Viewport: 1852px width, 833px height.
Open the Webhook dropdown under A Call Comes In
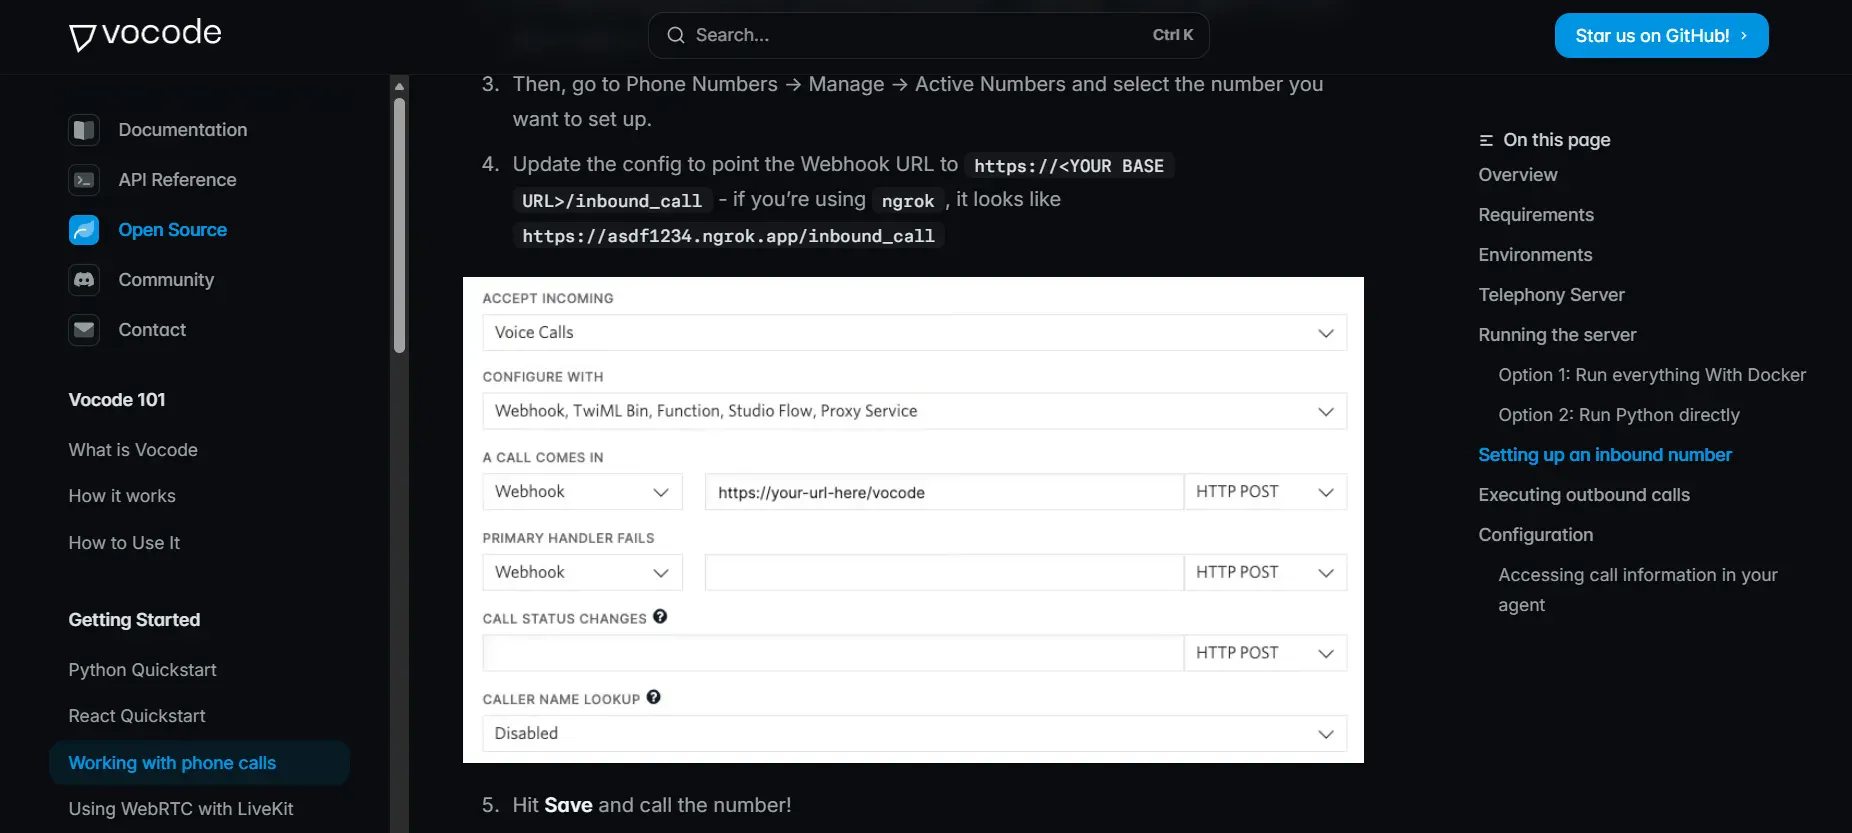point(582,492)
